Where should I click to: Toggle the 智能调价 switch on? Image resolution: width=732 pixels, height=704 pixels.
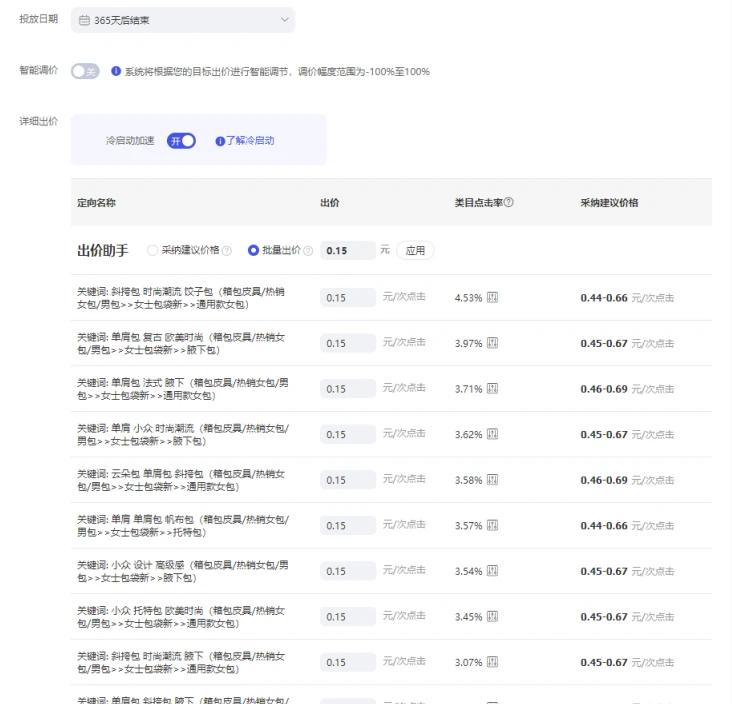tap(85, 72)
